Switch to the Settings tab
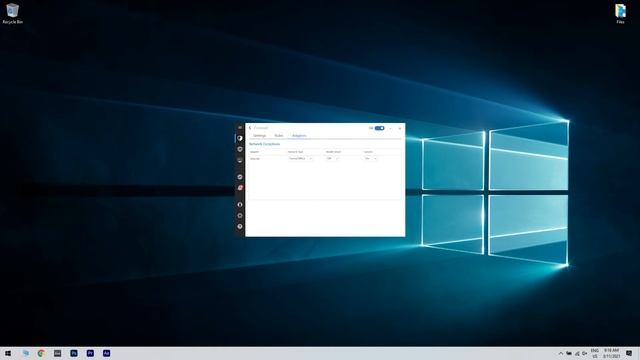 click(260, 136)
